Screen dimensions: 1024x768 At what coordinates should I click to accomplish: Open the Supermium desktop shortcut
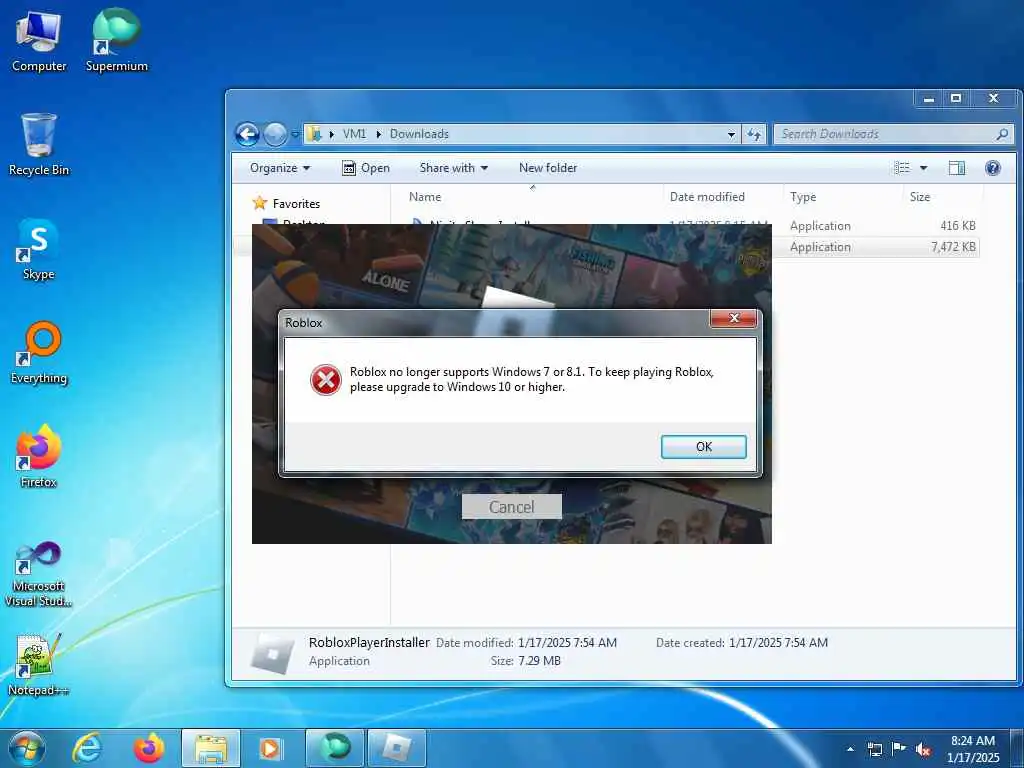click(x=116, y=41)
